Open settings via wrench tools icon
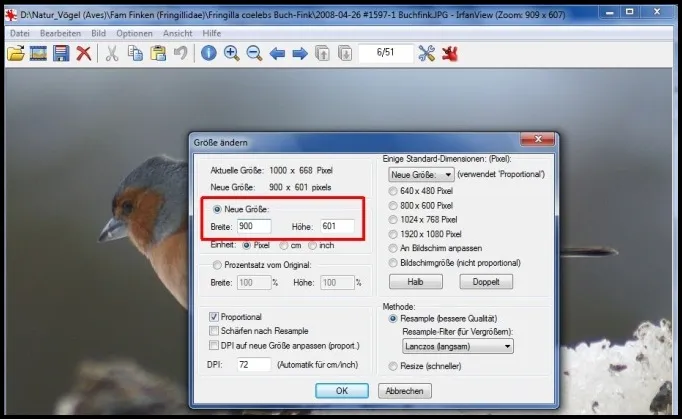682x419 pixels. (x=427, y=53)
